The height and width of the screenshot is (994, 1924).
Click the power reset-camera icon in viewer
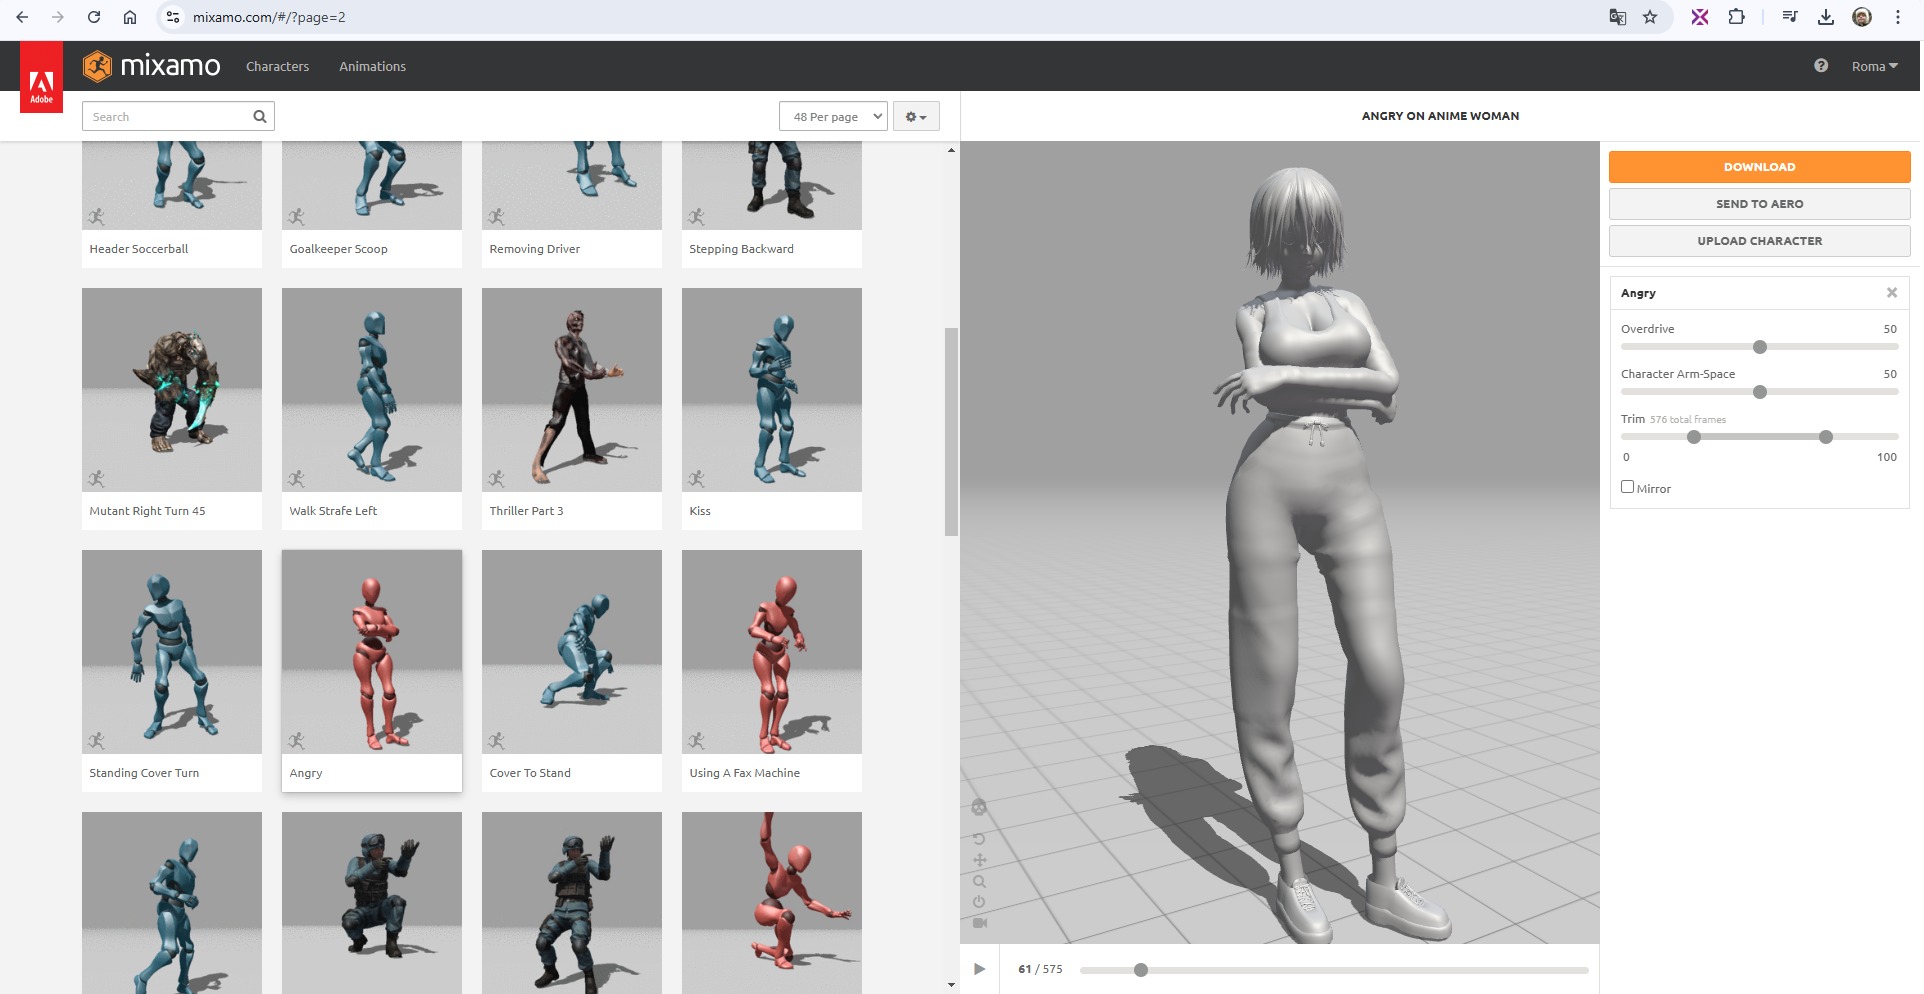click(979, 902)
